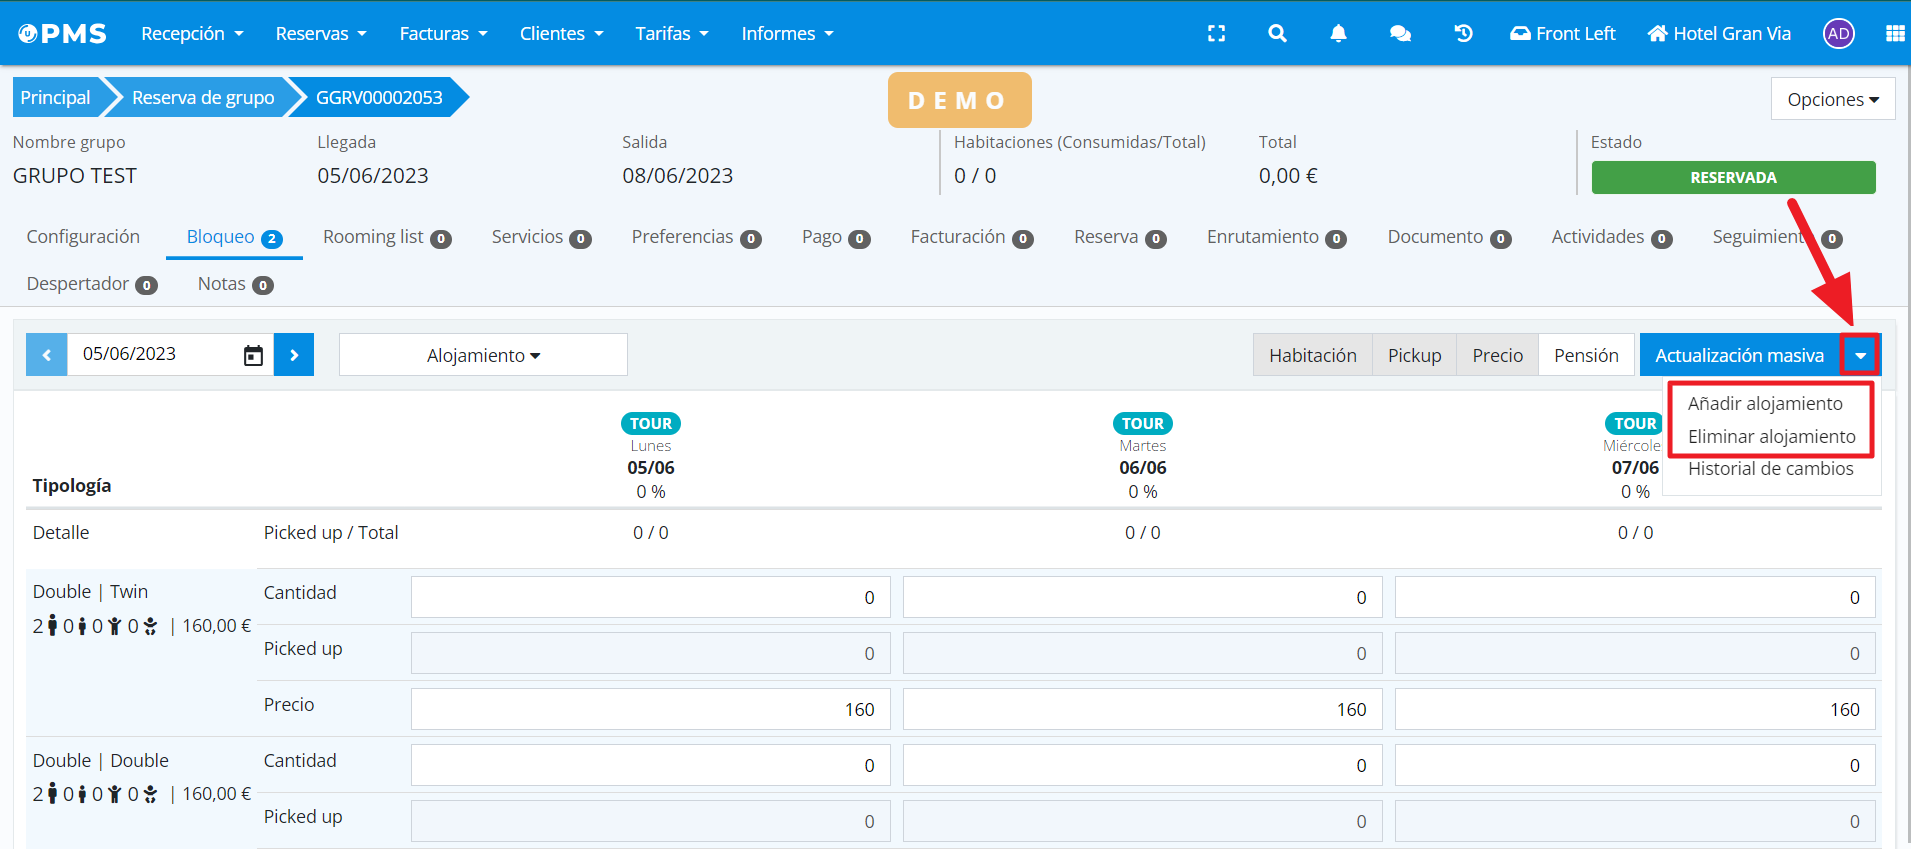The width and height of the screenshot is (1911, 849).
Task: Open notifications bell icon
Action: tap(1338, 34)
